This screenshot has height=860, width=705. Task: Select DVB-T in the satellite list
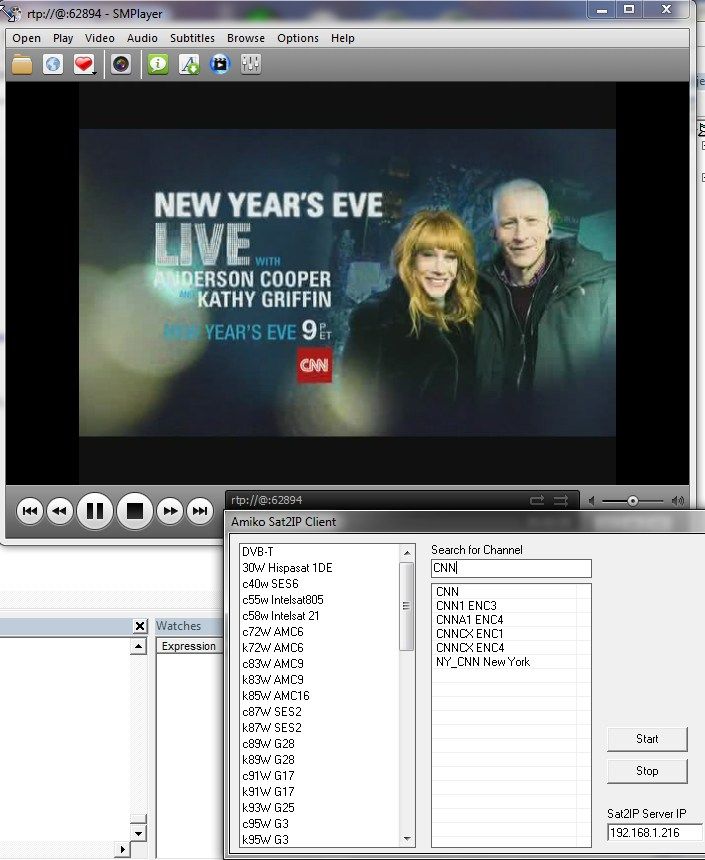click(321, 552)
